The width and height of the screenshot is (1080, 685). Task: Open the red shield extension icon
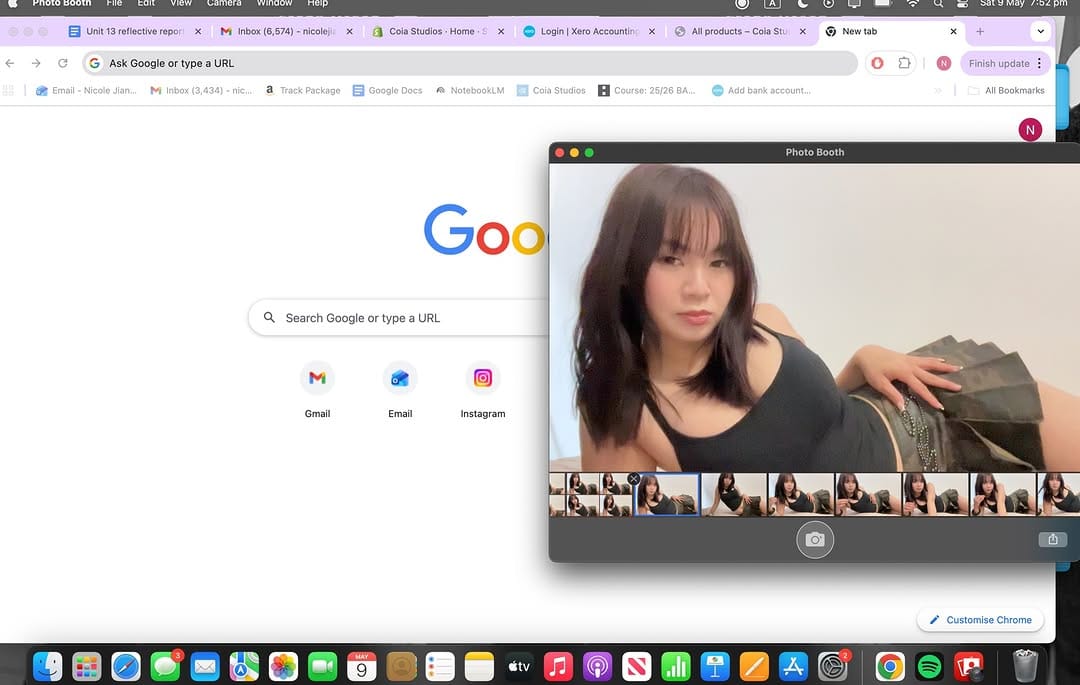(x=878, y=63)
